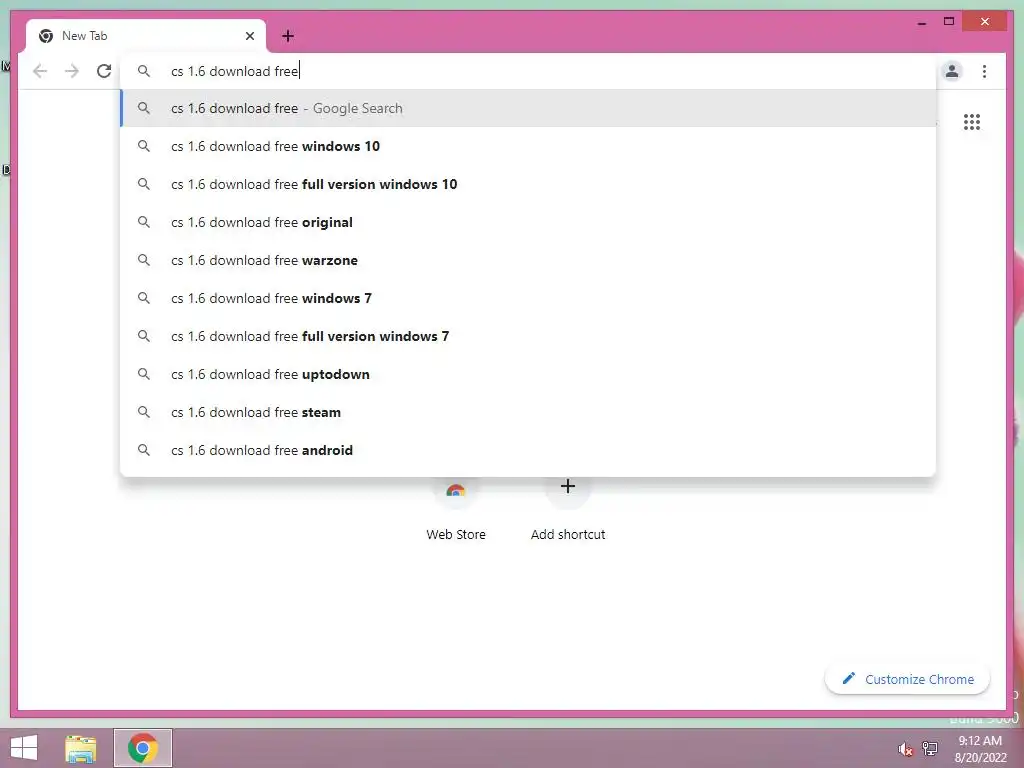
Task: Choose 'cs 1.6 download free - Google Search' suggestion
Action: [528, 108]
